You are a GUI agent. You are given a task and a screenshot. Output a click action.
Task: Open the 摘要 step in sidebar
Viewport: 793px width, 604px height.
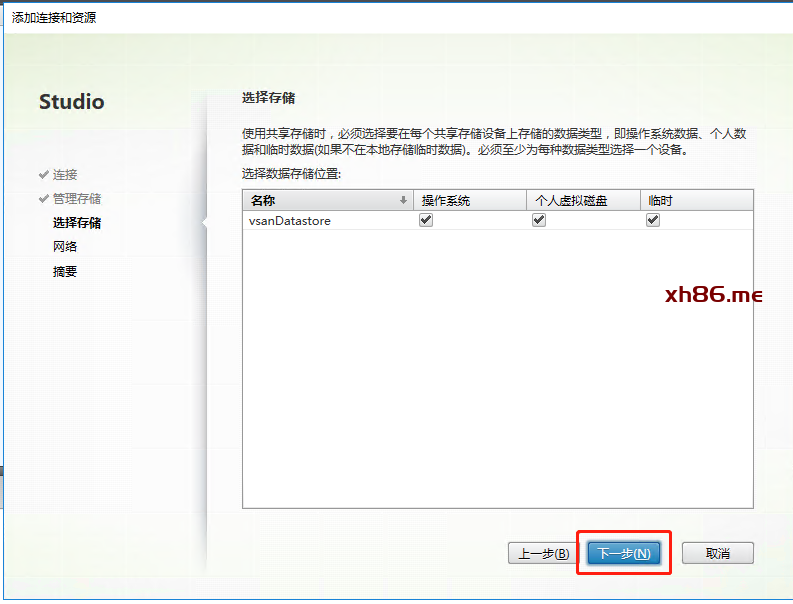[65, 271]
